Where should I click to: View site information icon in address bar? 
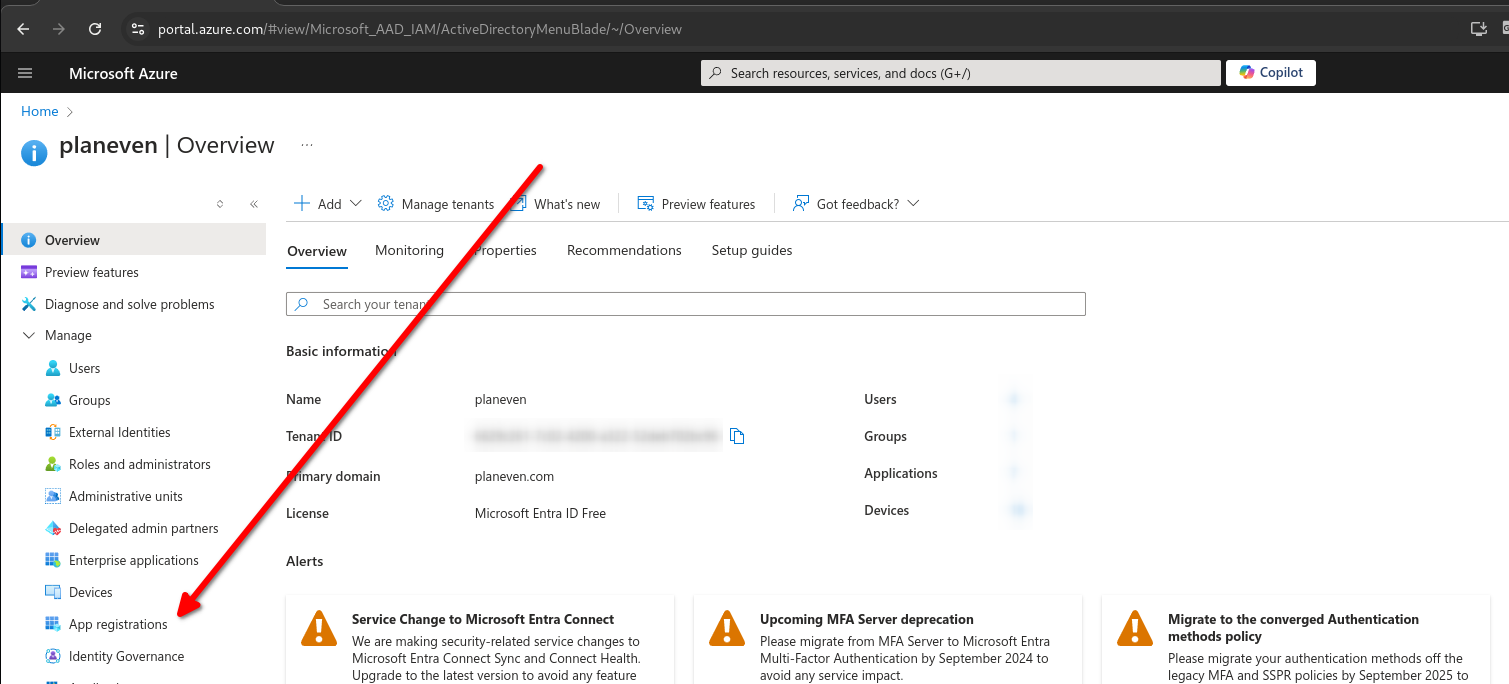[x=138, y=29]
